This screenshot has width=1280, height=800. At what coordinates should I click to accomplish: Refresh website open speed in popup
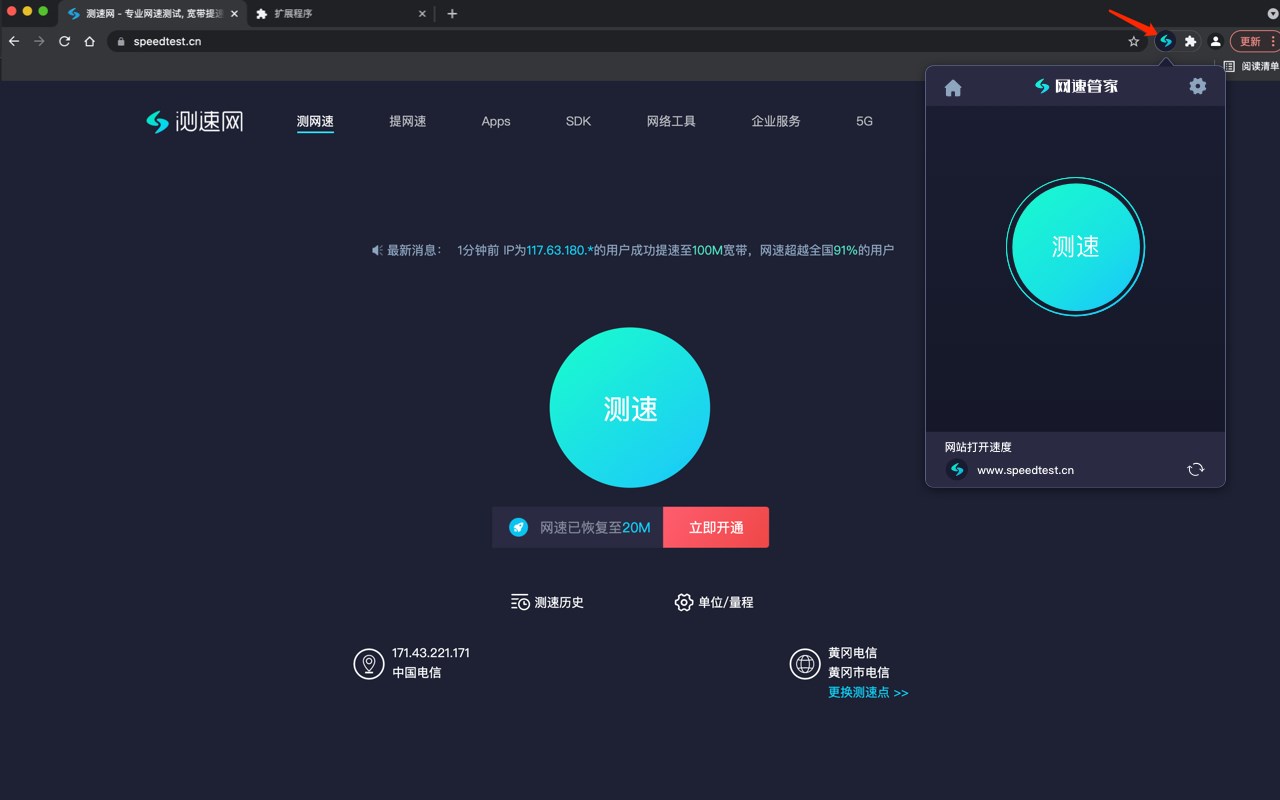point(1195,469)
